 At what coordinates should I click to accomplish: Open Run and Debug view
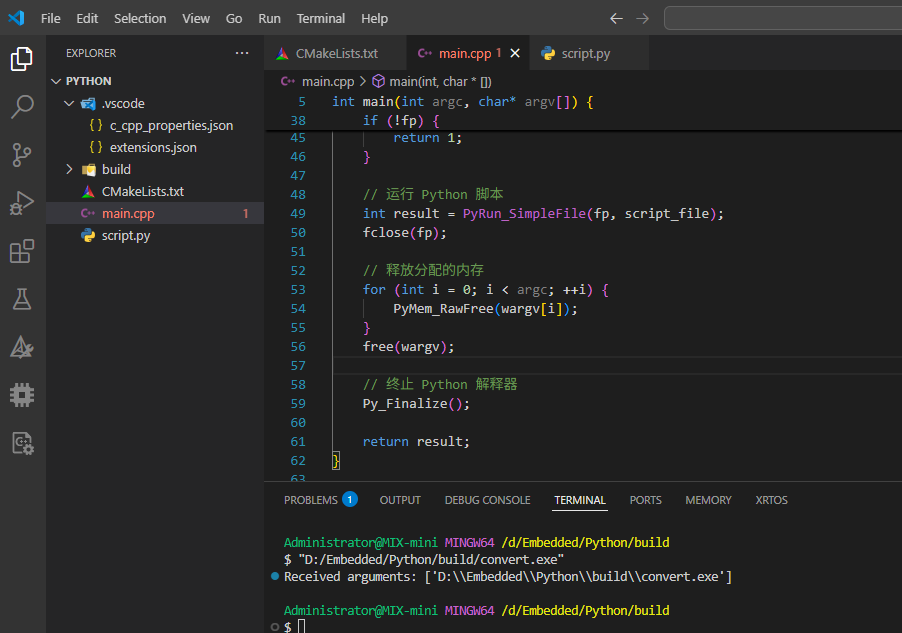[x=22, y=203]
